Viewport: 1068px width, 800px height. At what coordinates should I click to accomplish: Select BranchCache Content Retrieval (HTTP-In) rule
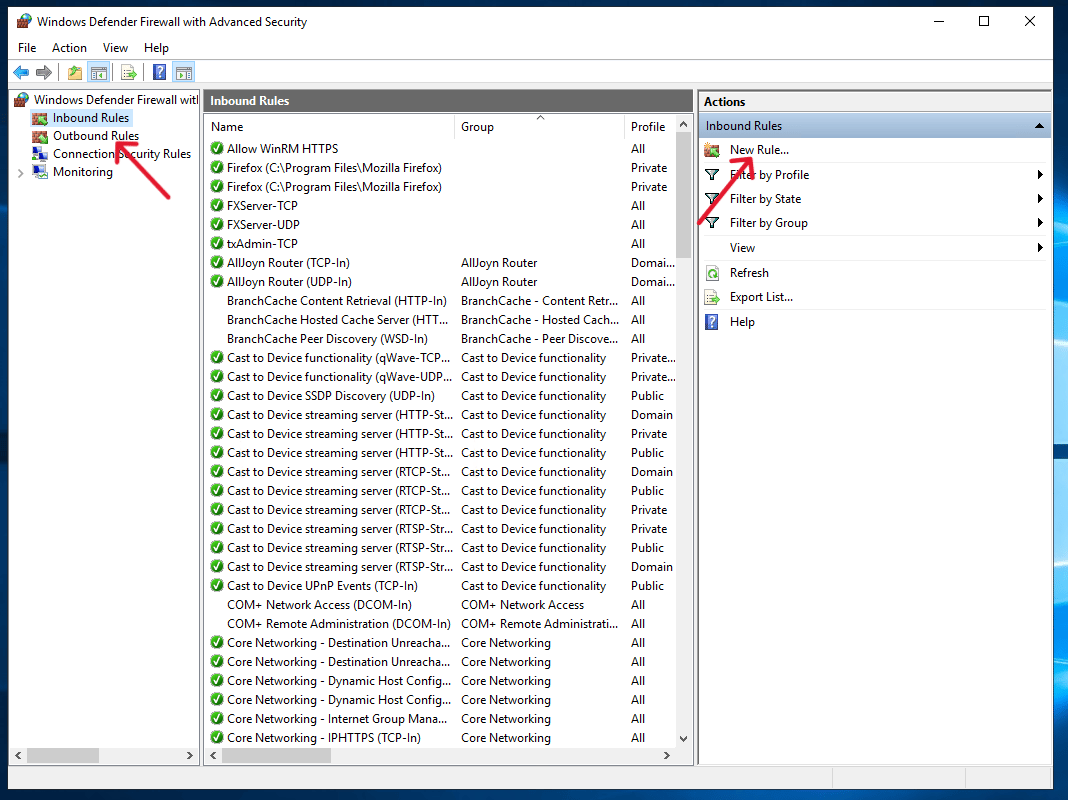[441, 300]
